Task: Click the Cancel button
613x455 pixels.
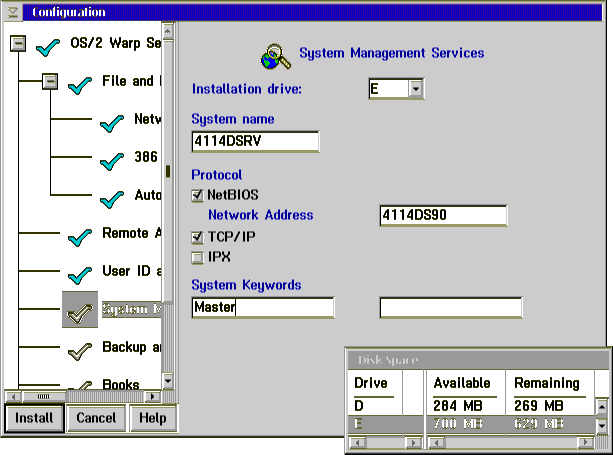Action: point(96,418)
